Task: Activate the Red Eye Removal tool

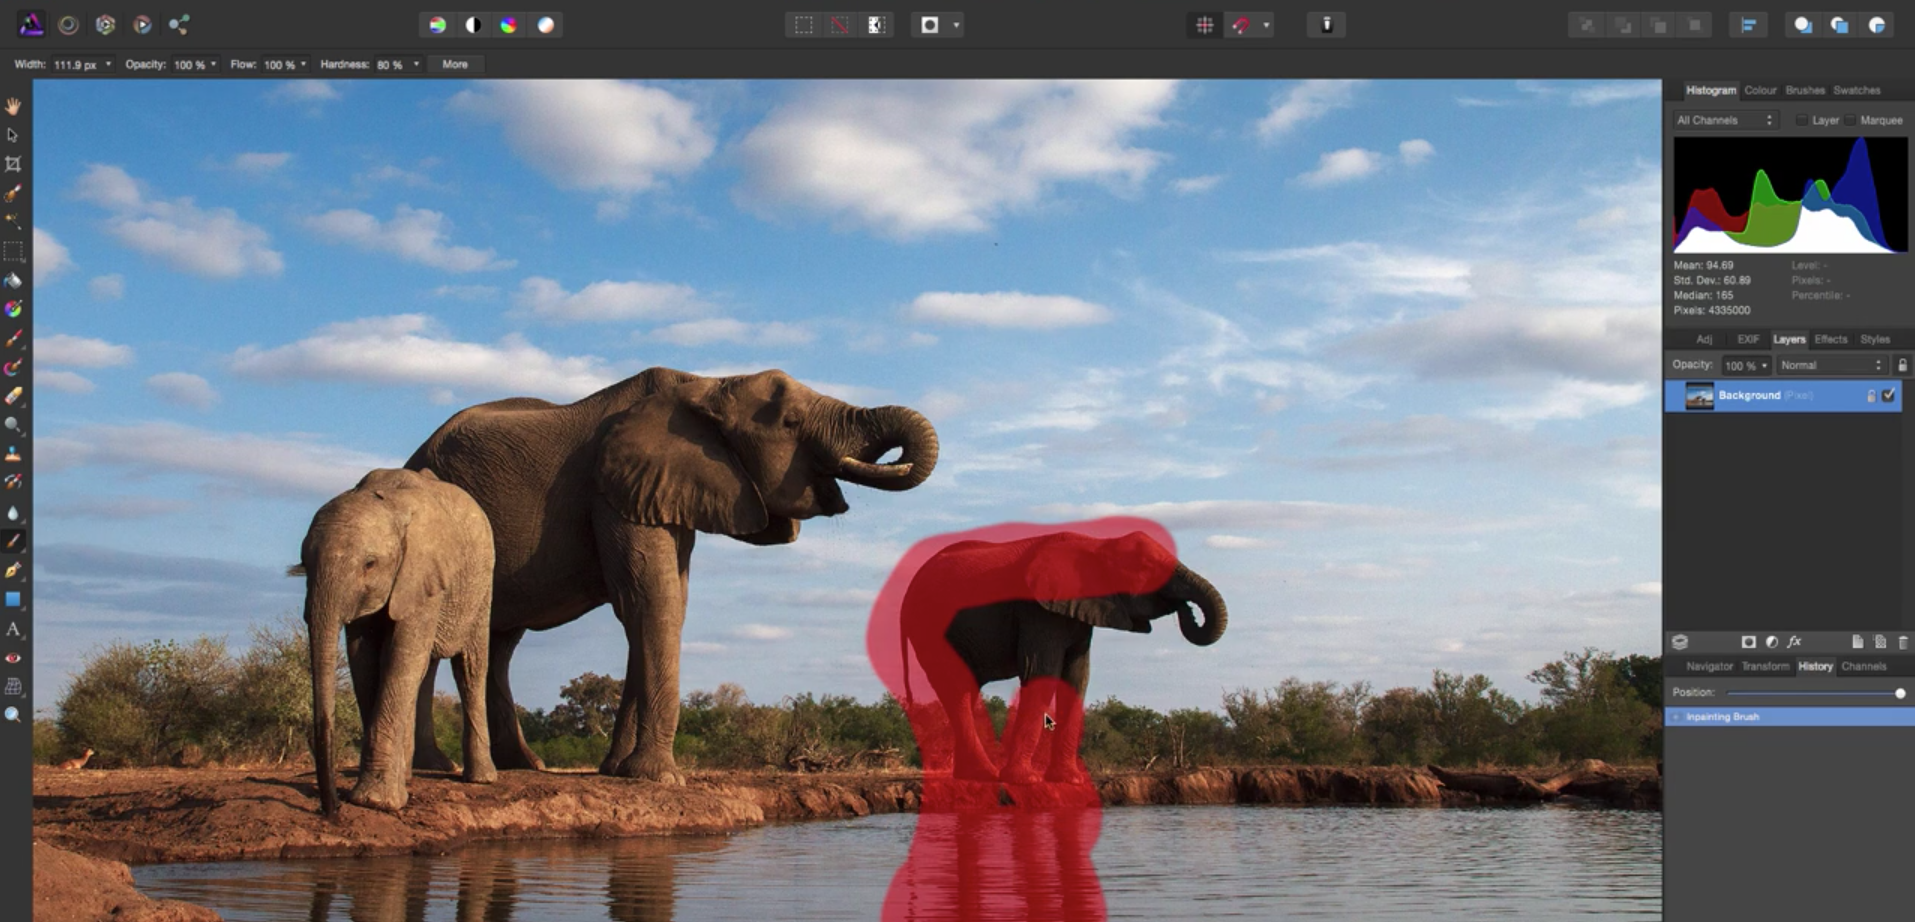Action: (x=13, y=658)
